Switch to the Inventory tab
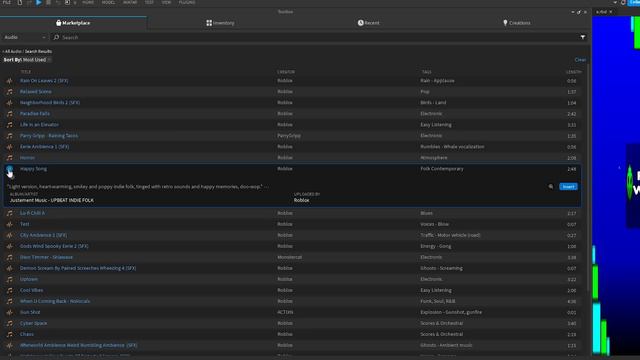This screenshot has height=360, width=640. (x=220, y=23)
